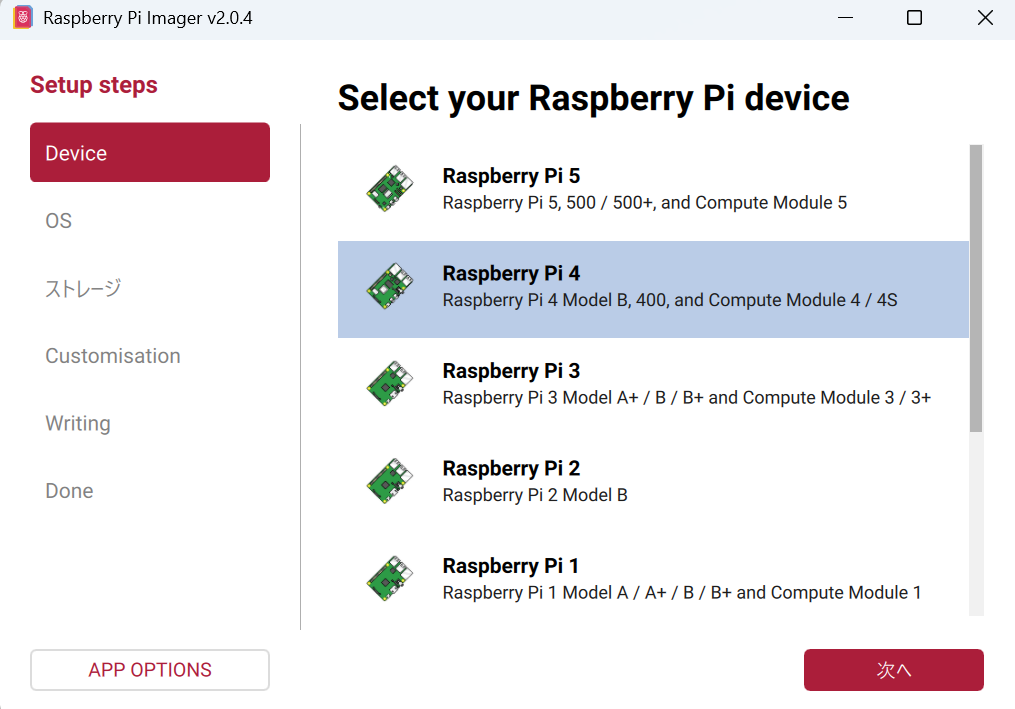The height and width of the screenshot is (709, 1015).
Task: Click the Raspberry Pi 2 board icon
Action: coord(390,481)
